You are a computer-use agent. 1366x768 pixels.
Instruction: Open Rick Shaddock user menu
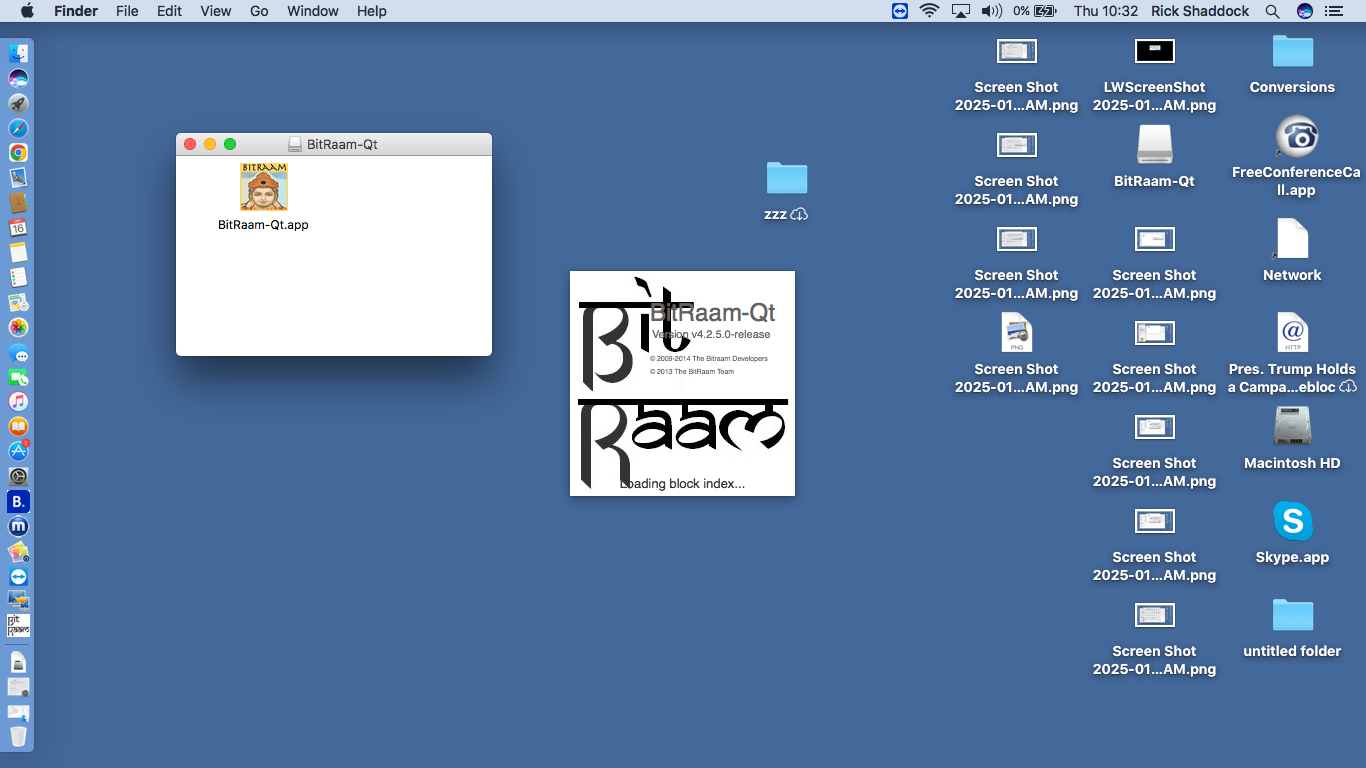click(1200, 11)
